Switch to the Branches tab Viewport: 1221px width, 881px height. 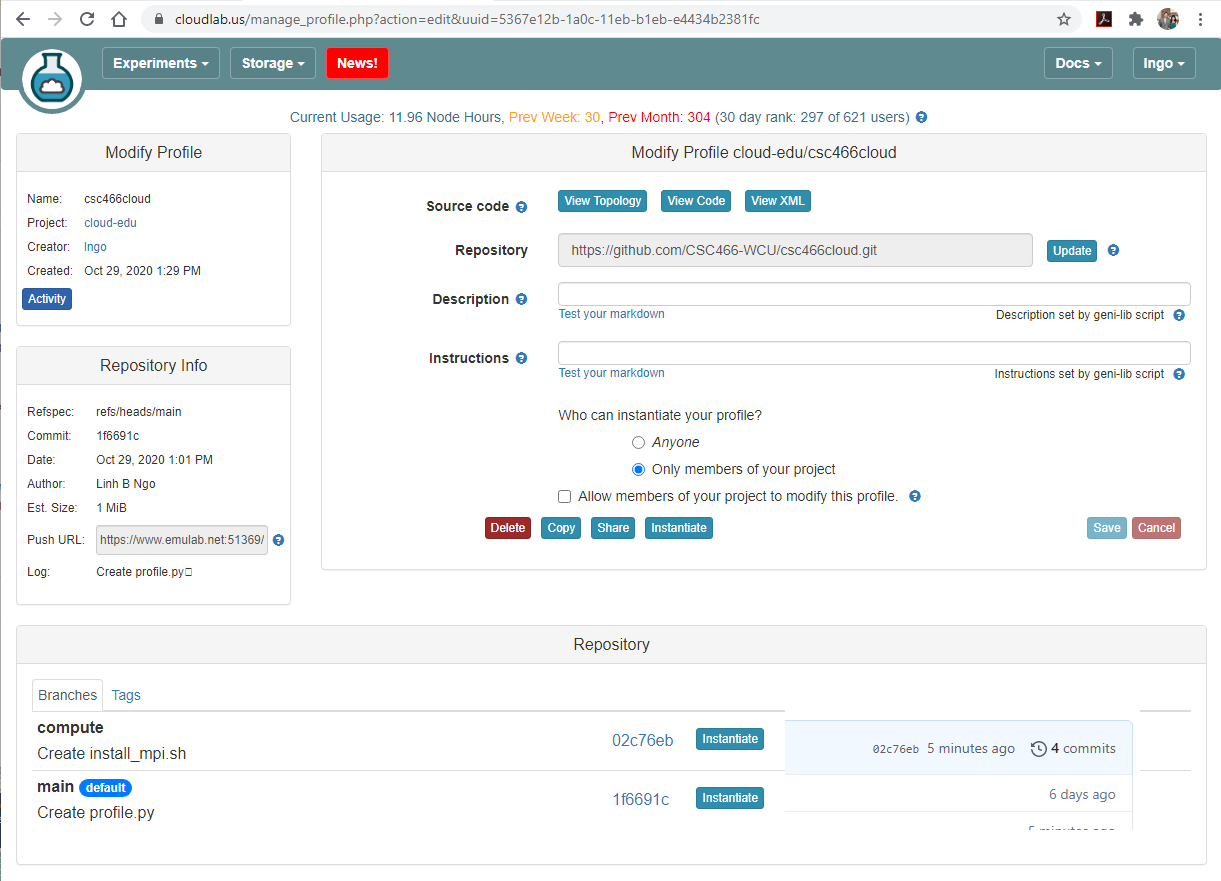pyautogui.click(x=68, y=695)
